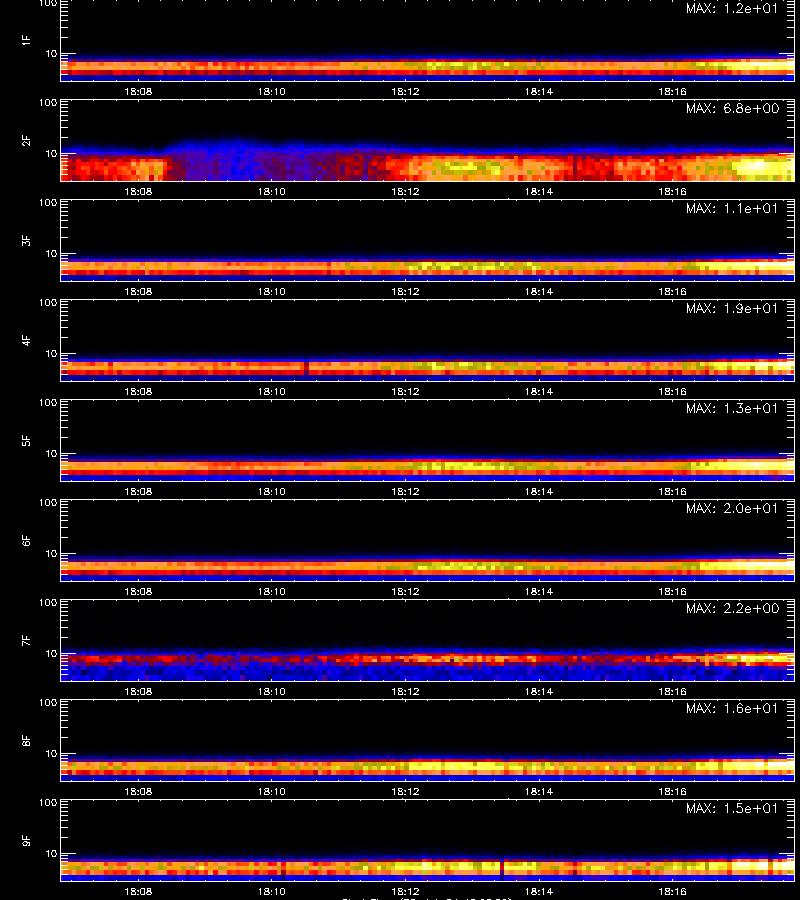Click the 18:10 tick label under panel 1F

[271, 91]
